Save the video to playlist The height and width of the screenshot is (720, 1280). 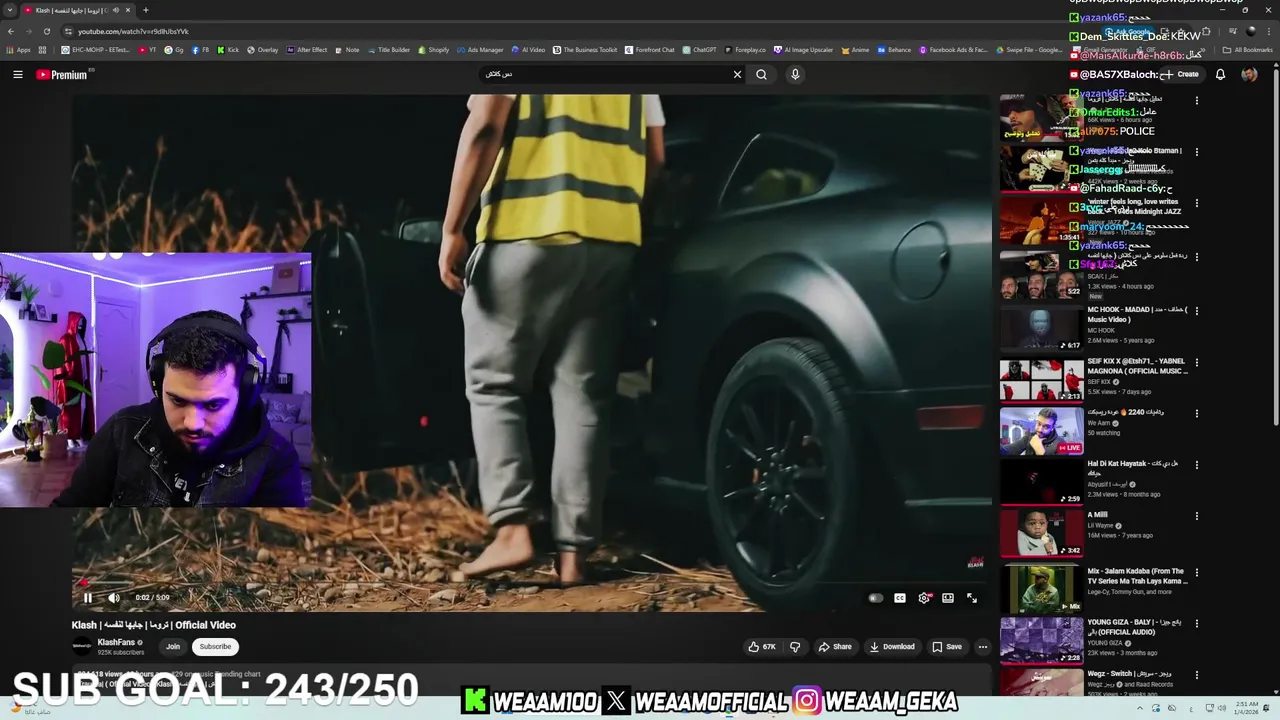click(x=947, y=647)
